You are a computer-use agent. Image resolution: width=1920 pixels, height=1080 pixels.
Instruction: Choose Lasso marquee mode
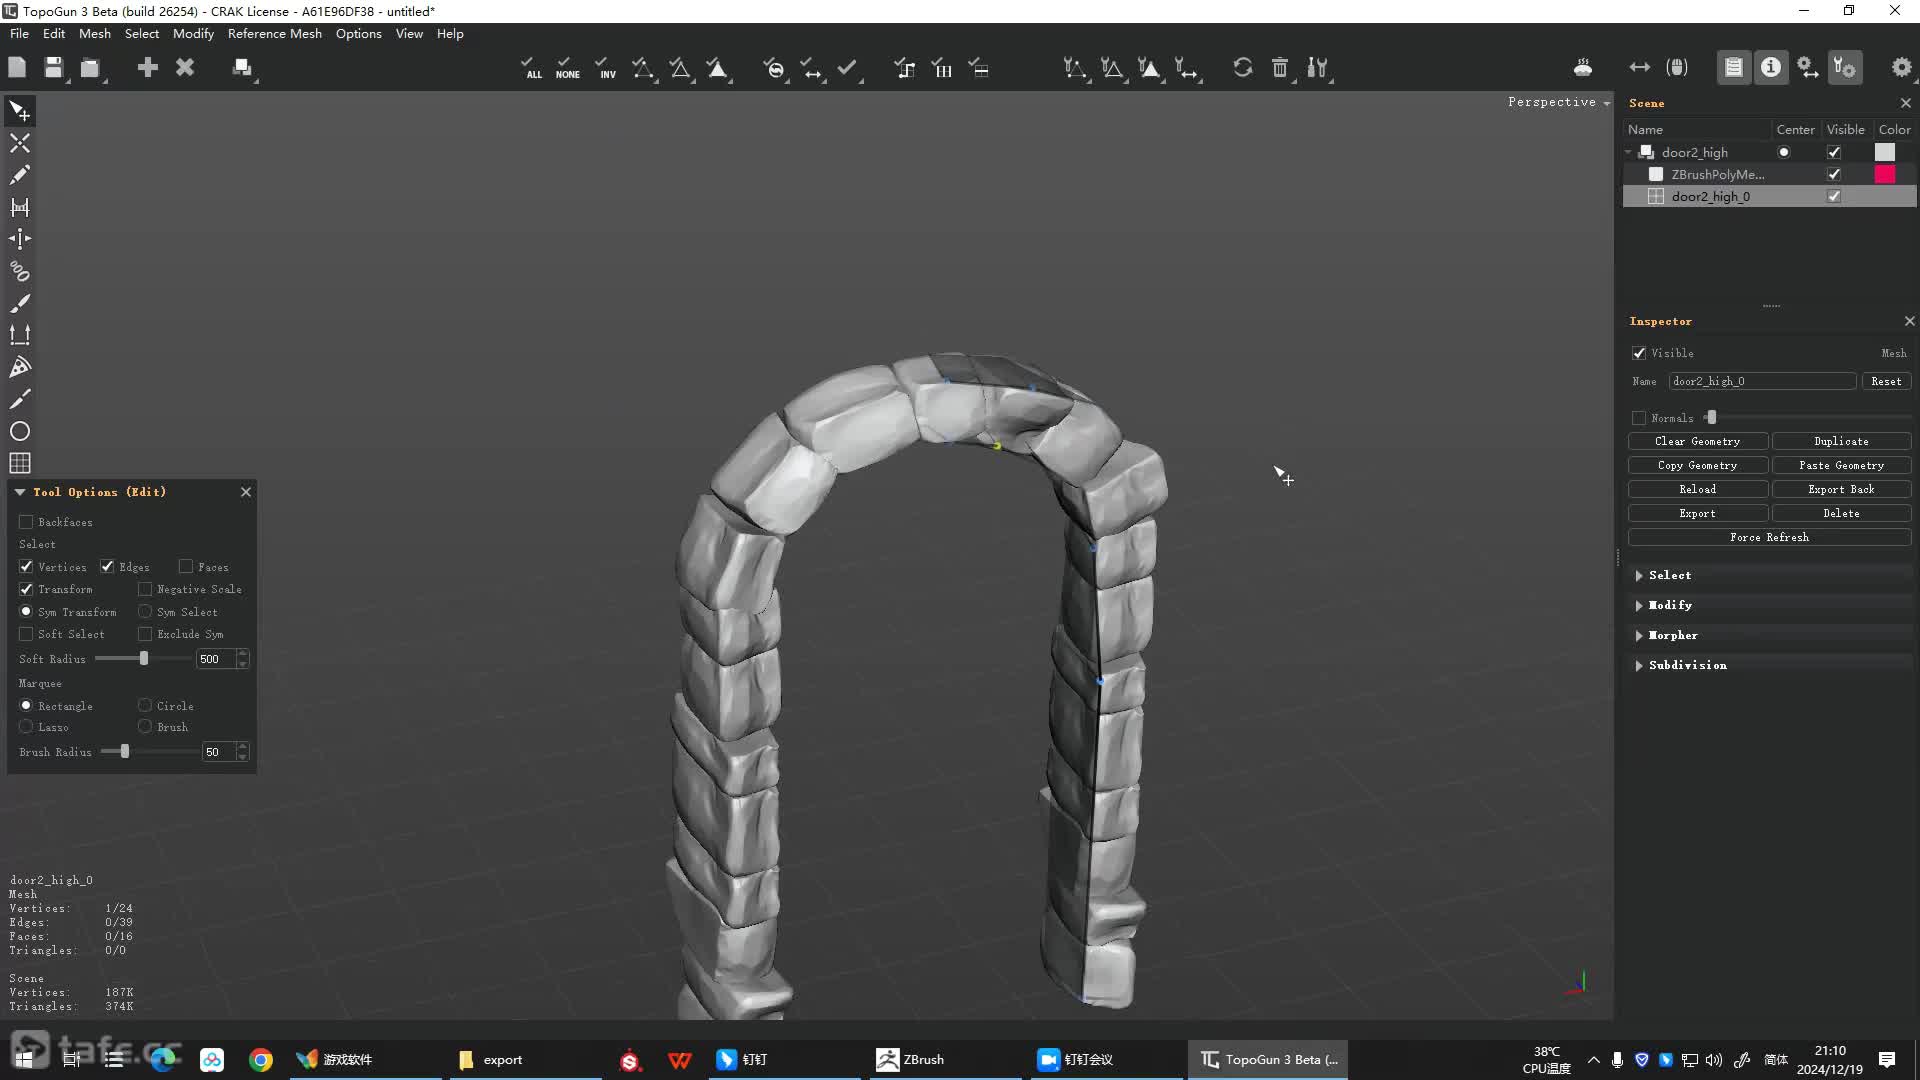26,727
